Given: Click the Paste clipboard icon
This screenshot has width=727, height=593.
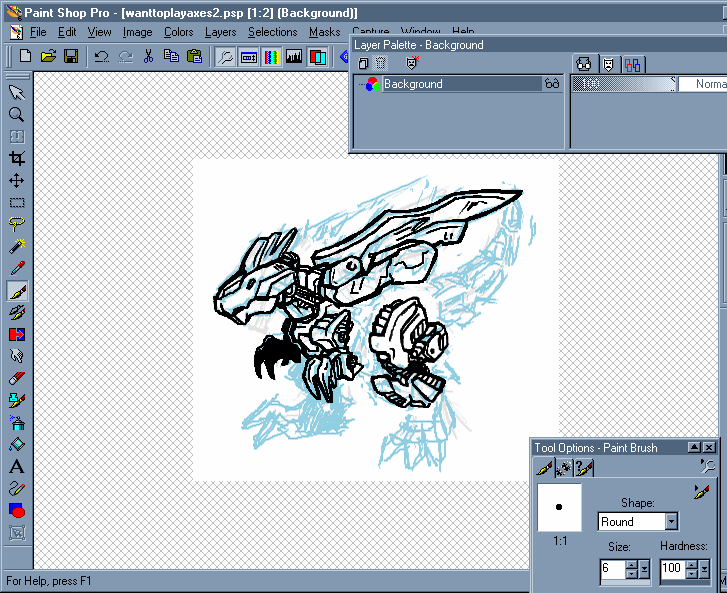Looking at the screenshot, I should (x=194, y=57).
